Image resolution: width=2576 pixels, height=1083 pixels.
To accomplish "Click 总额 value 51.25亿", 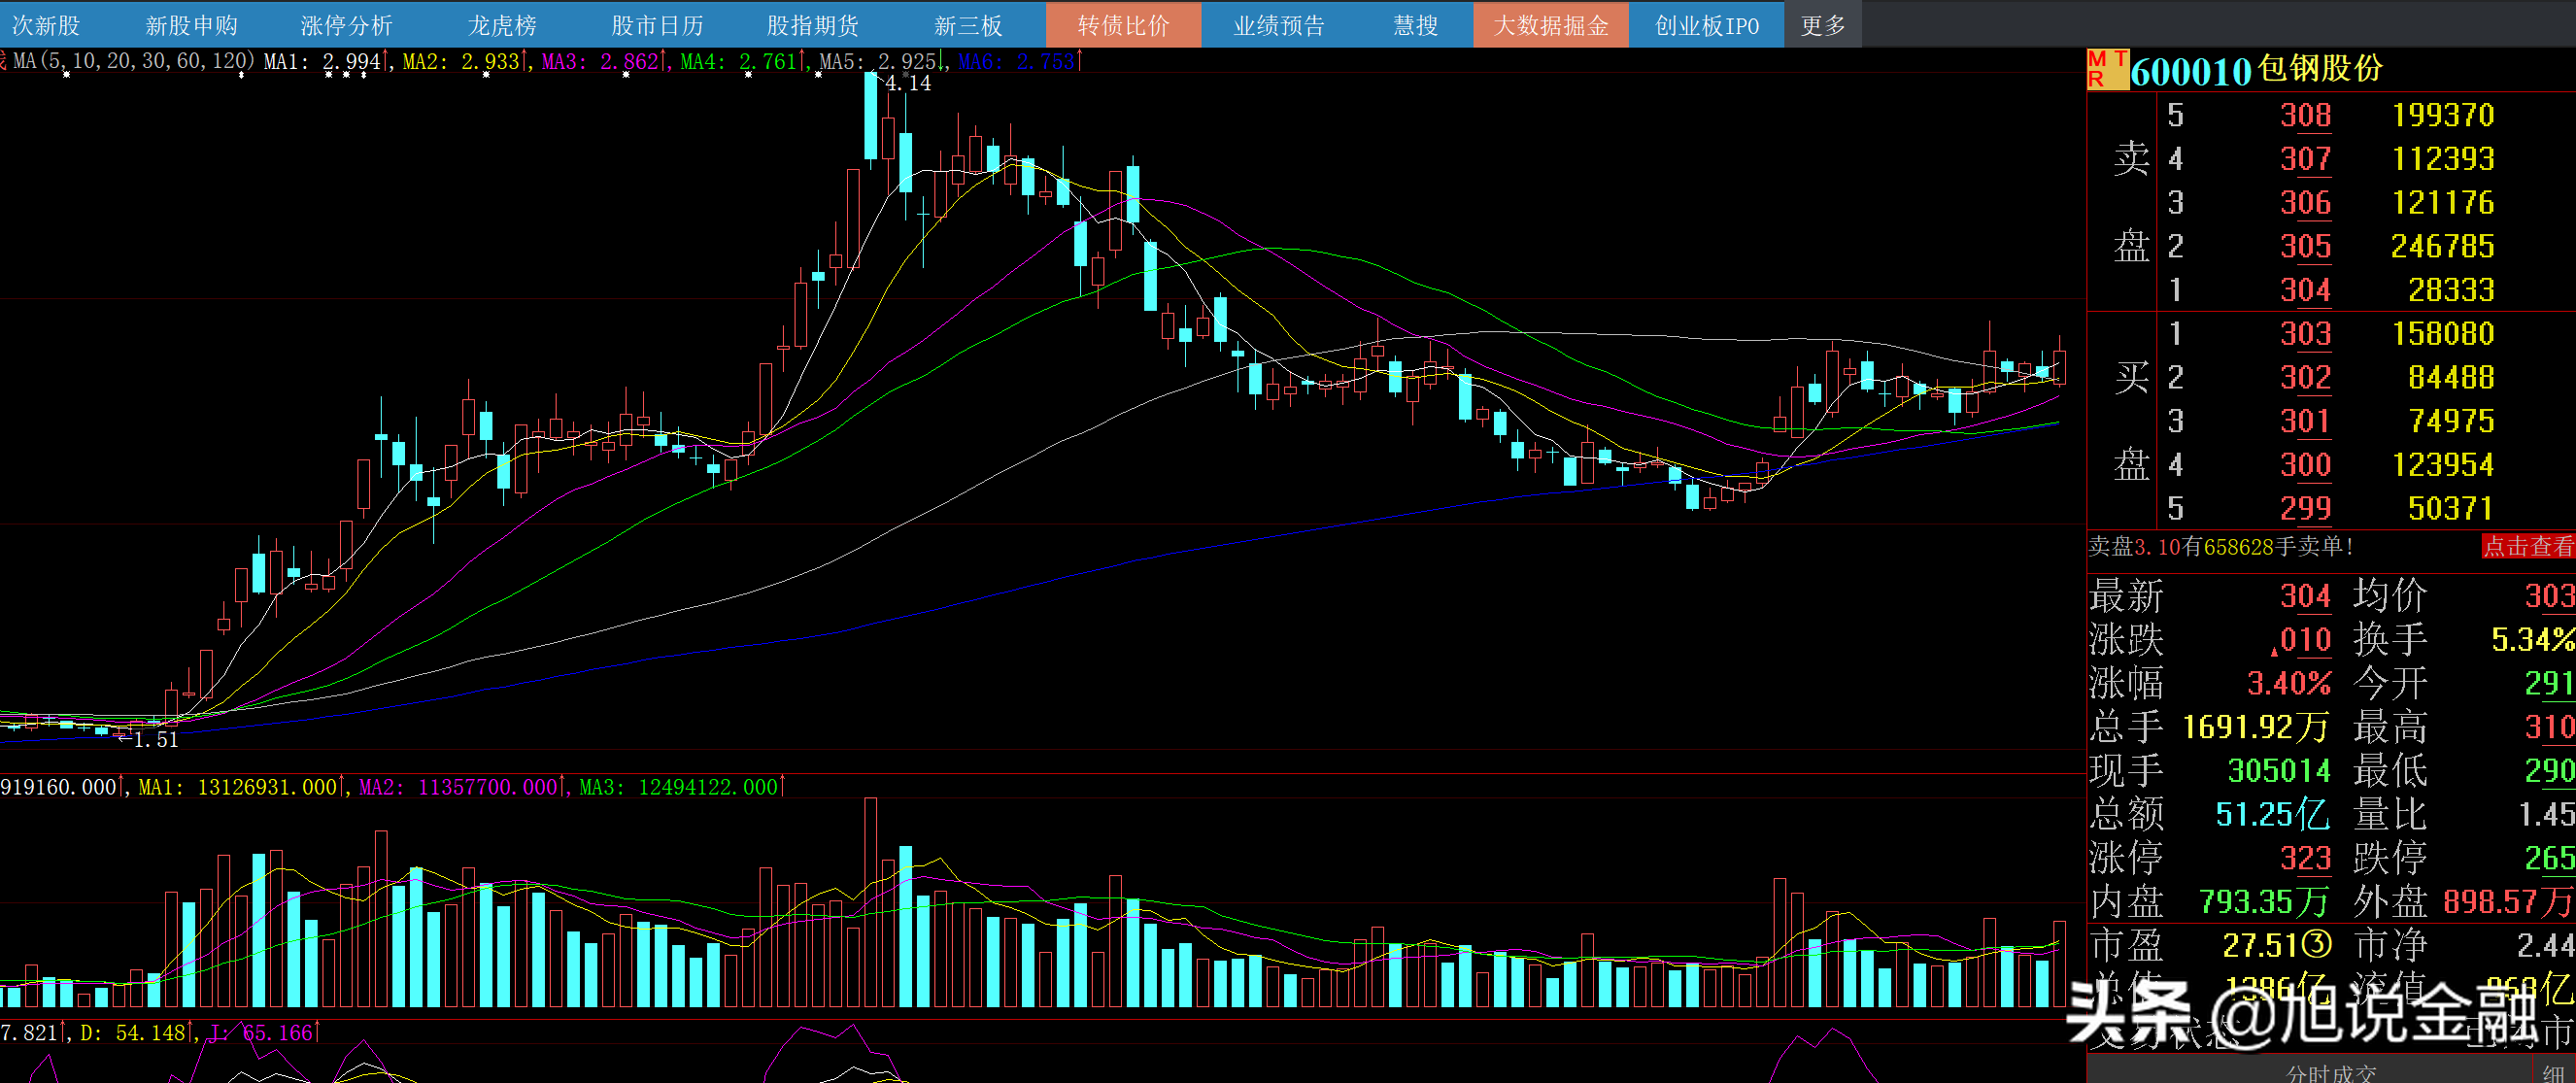I will [2272, 814].
